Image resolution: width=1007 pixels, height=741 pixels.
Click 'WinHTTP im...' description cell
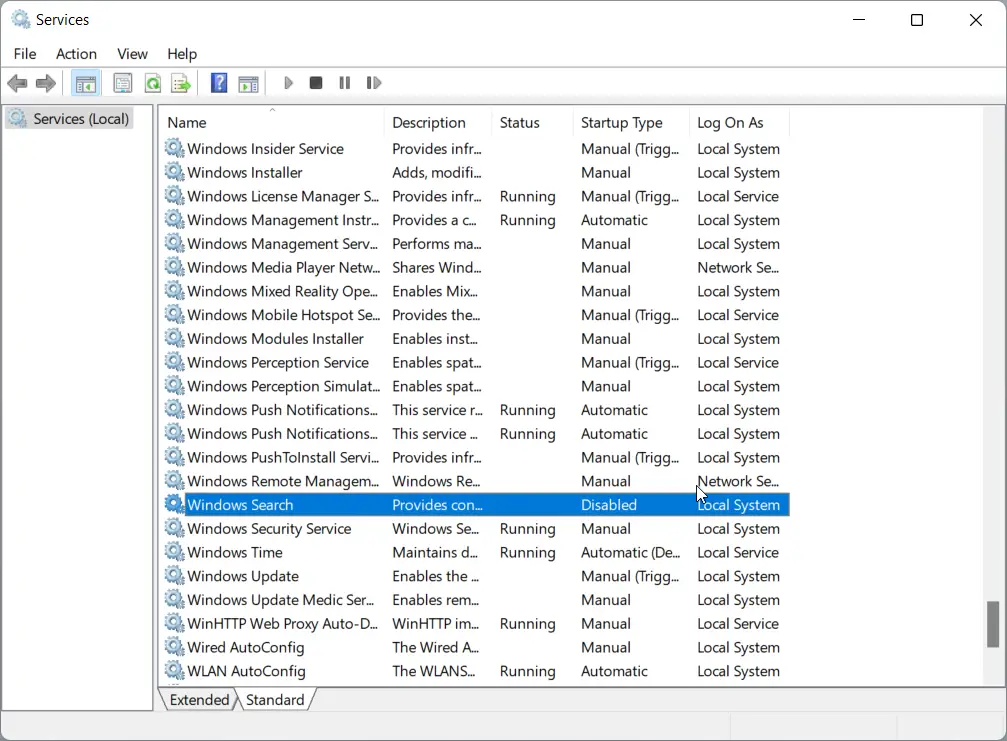pos(435,623)
